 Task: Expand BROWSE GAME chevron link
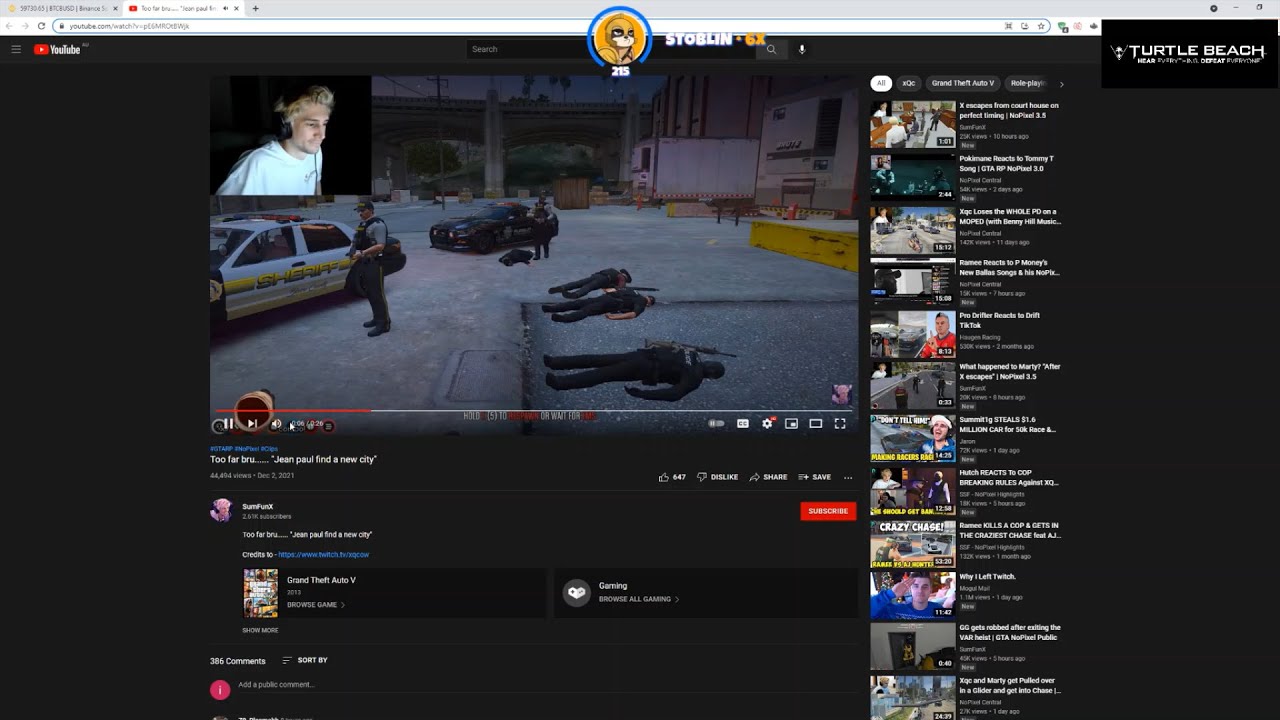315,605
